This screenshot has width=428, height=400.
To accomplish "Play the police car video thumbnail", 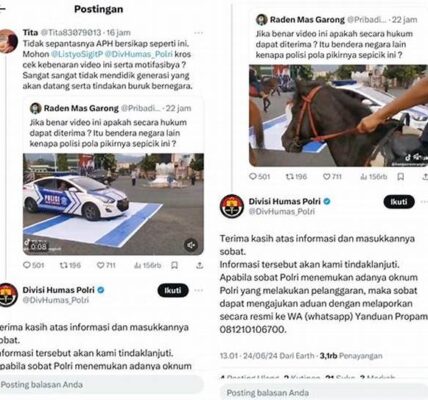I will pyautogui.click(x=113, y=204).
